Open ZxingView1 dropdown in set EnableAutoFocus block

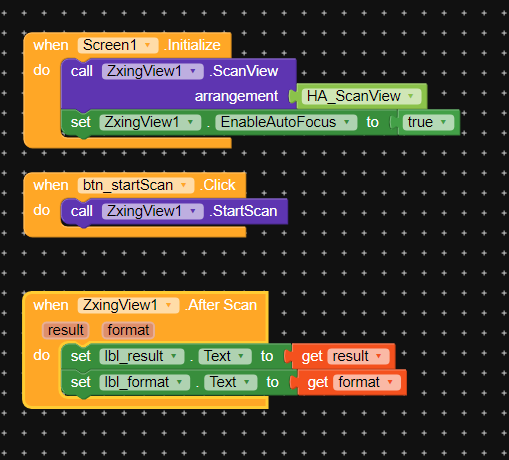[150, 122]
